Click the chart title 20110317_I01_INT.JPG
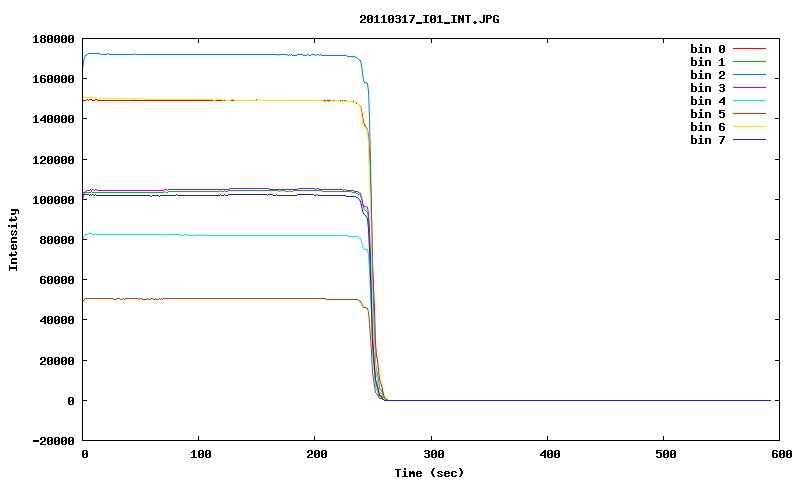 click(429, 19)
